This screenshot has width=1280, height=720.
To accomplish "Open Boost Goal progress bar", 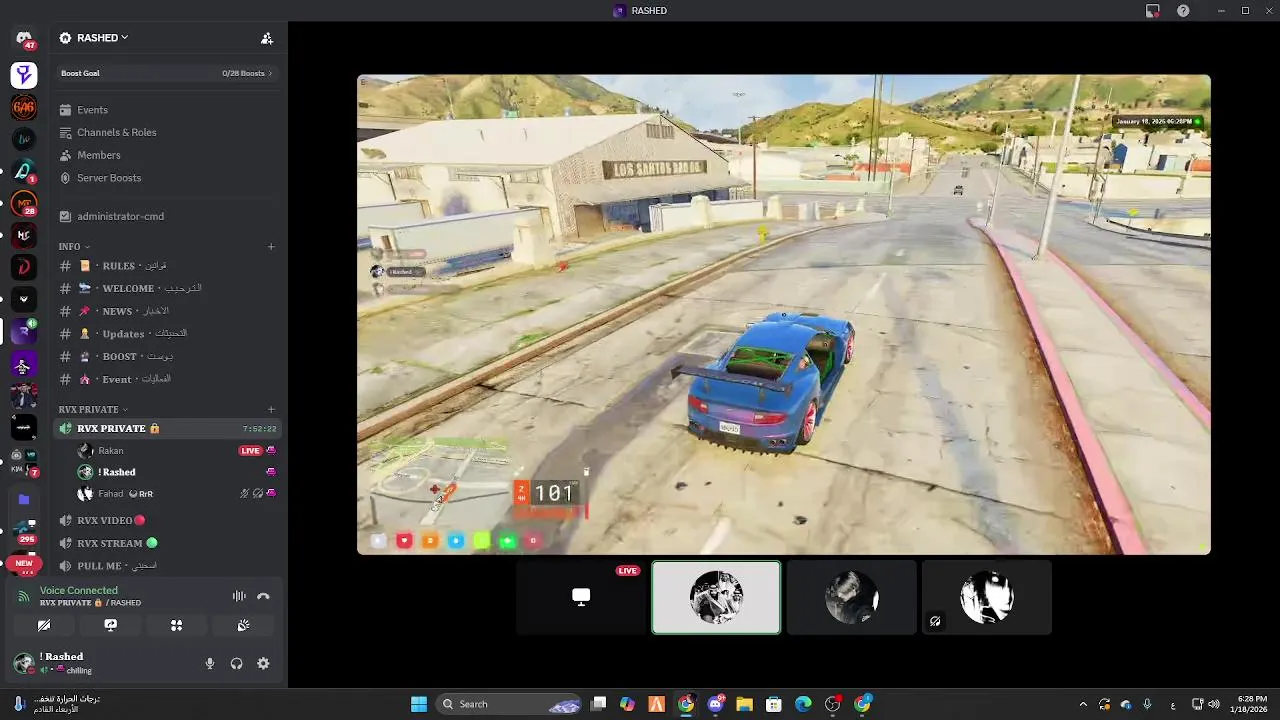I will (166, 73).
